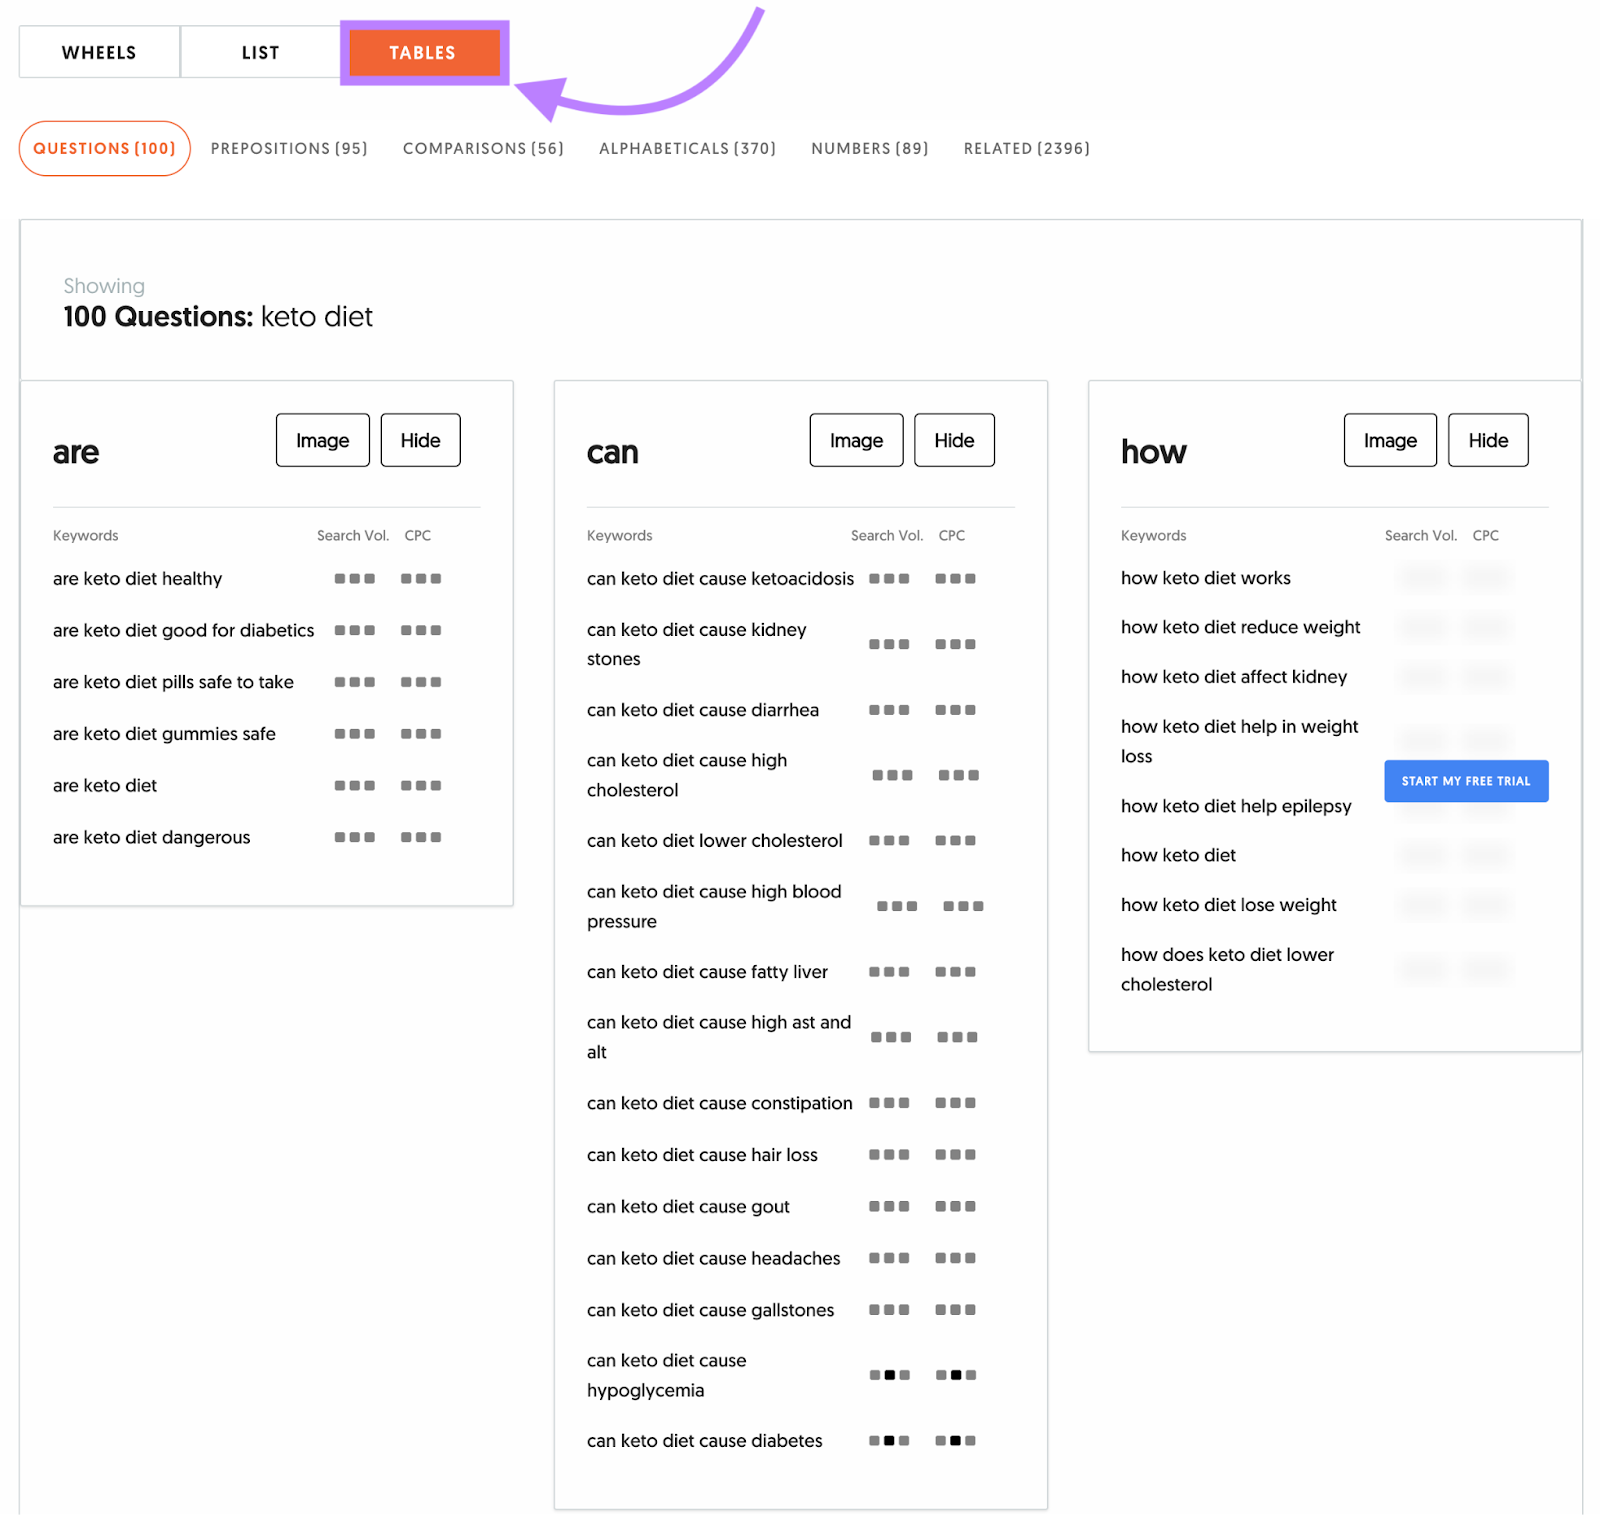Image resolution: width=1600 pixels, height=1515 pixels.
Task: Click search volume dots for 'can keto diet cause diabetes'
Action: 889,1441
